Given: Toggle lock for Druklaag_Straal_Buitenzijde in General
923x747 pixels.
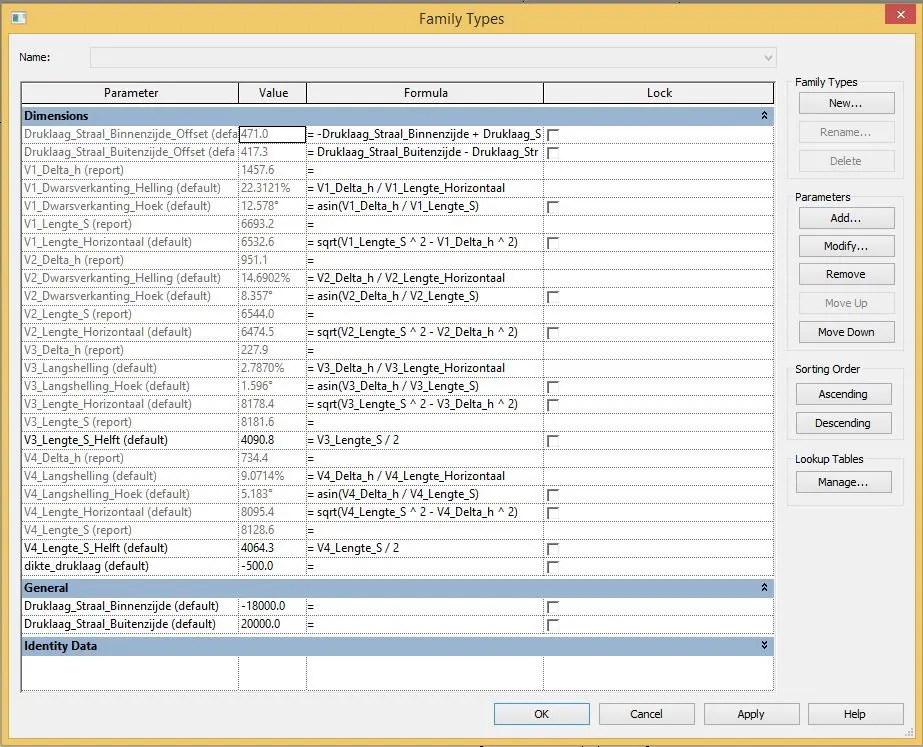Looking at the screenshot, I should 553,625.
